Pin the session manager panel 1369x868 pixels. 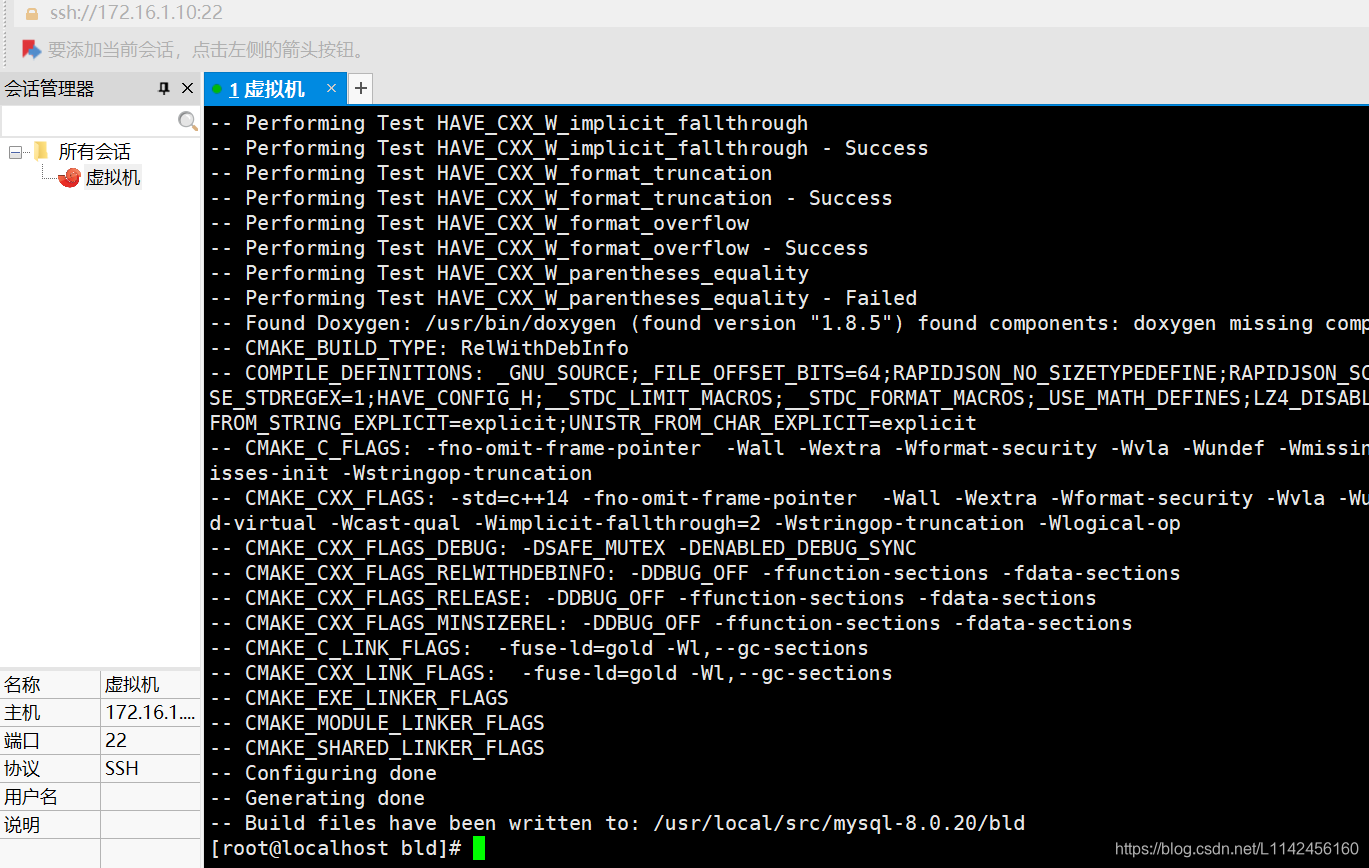coord(164,89)
